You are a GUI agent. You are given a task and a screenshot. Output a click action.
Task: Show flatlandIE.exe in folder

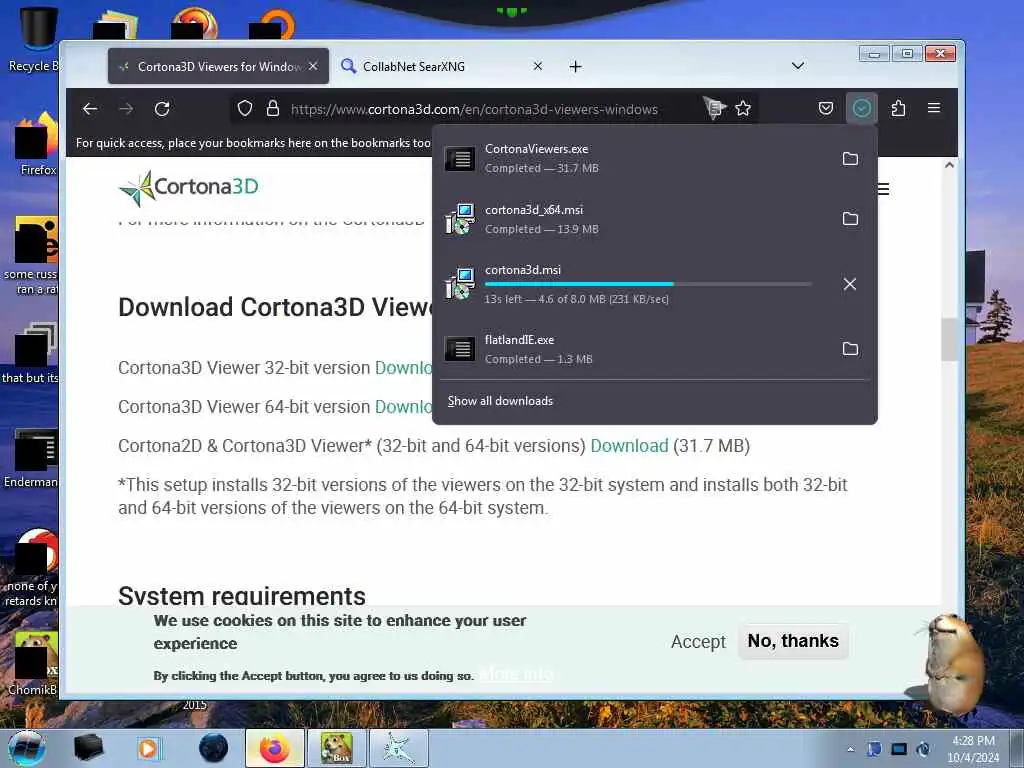coord(850,349)
